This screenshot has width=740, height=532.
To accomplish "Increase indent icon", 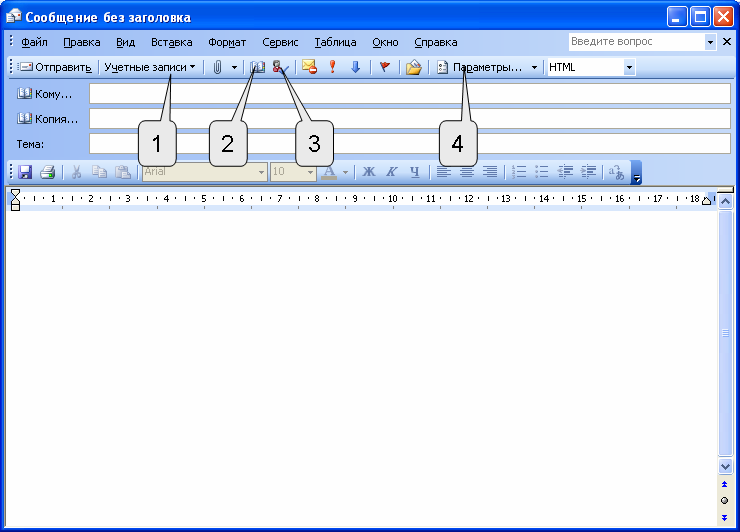I will pos(588,172).
